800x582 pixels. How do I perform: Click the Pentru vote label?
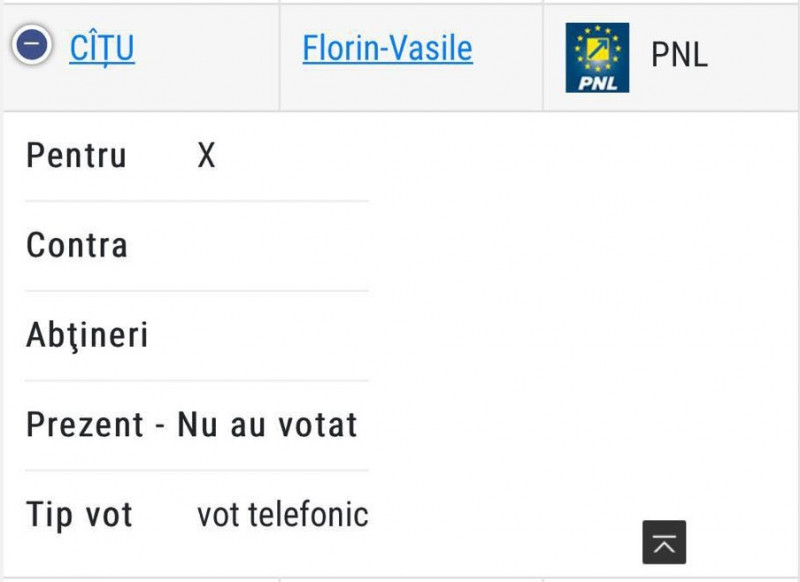pyautogui.click(x=76, y=155)
